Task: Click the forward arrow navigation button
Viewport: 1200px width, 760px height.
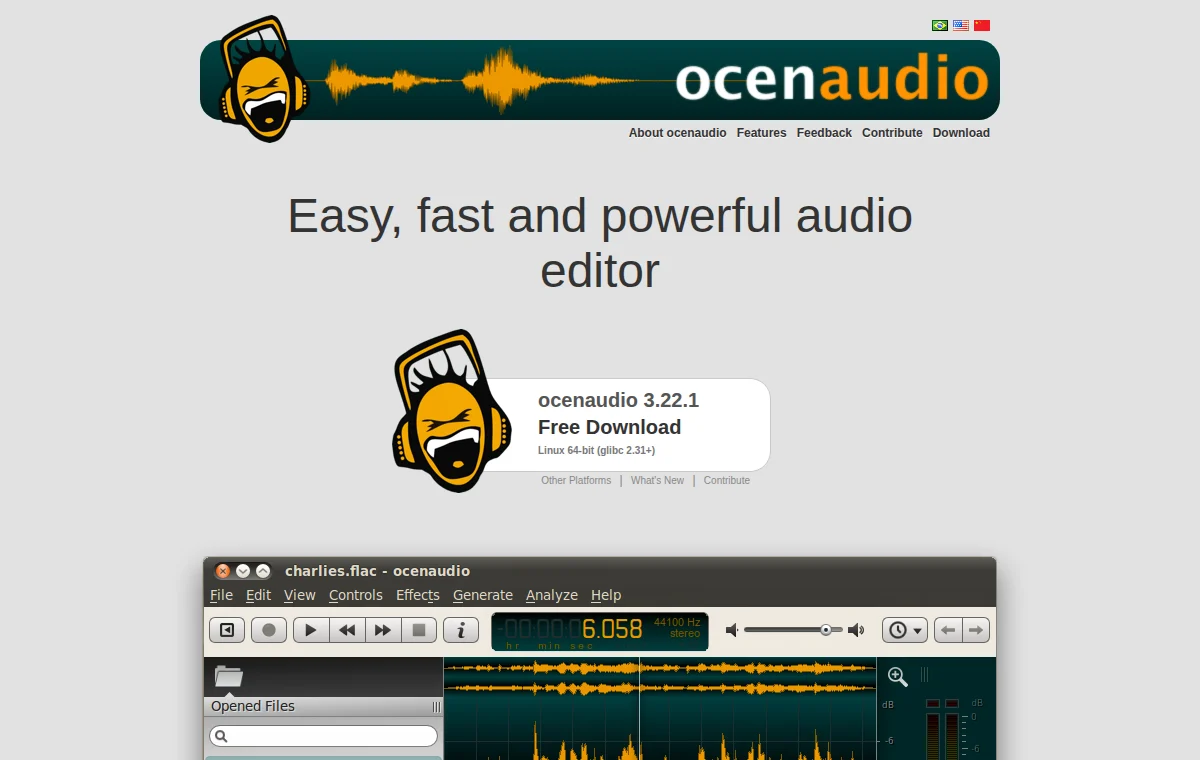Action: tap(976, 630)
